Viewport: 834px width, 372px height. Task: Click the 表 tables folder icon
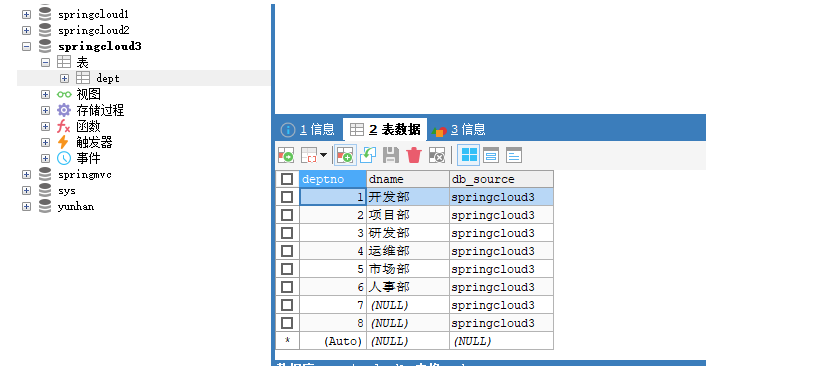[x=64, y=62]
